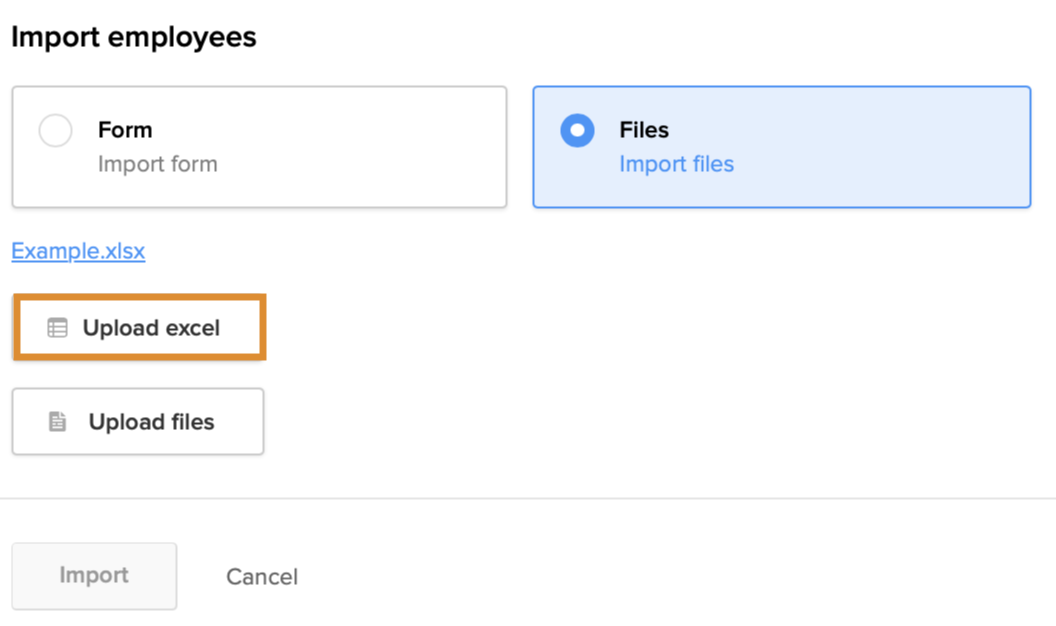This screenshot has height=626, width=1056.
Task: Click the blue 'Import files' subtitle
Action: pos(676,164)
